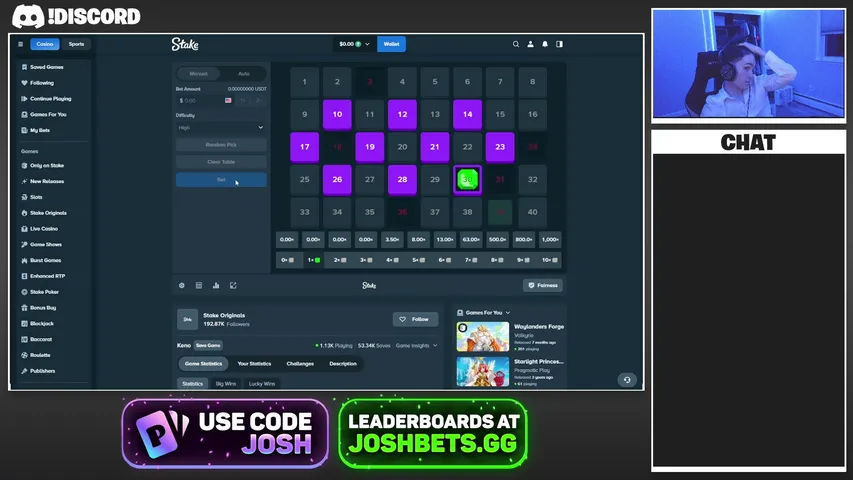
Task: Deselect Keno tile 10
Action: click(337, 114)
